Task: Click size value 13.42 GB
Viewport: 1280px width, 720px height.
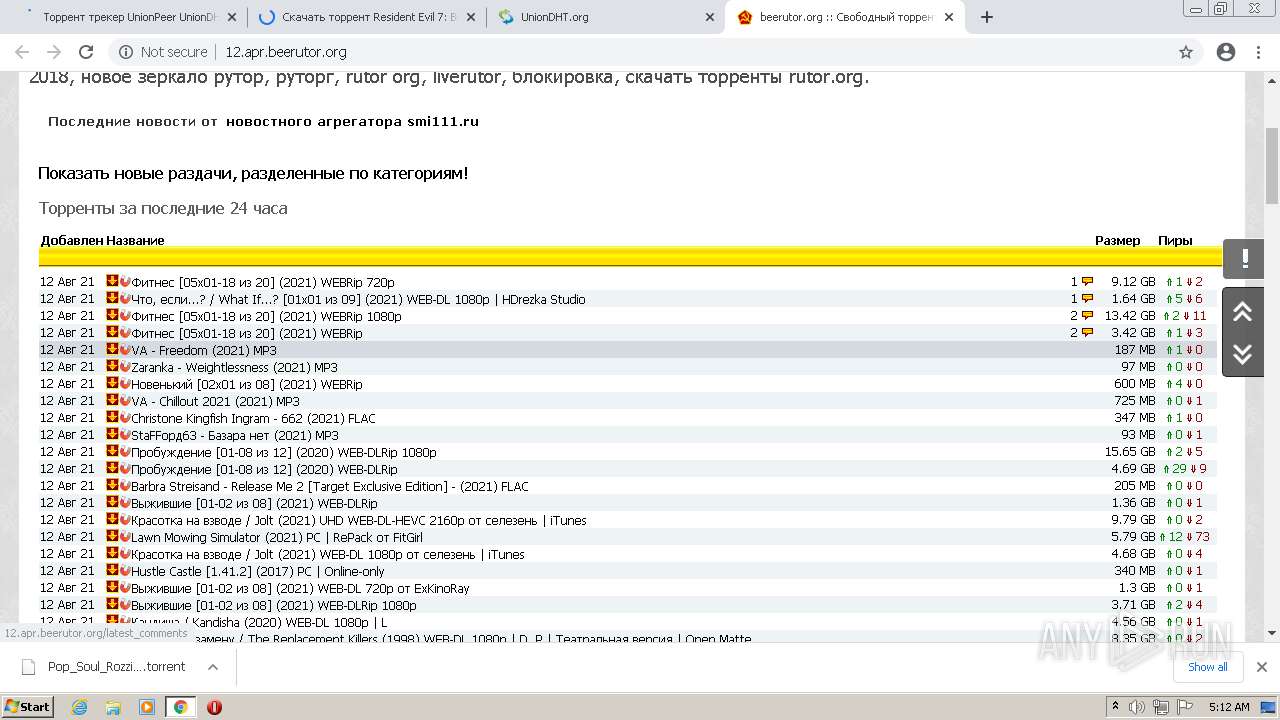Action: (x=1130, y=317)
